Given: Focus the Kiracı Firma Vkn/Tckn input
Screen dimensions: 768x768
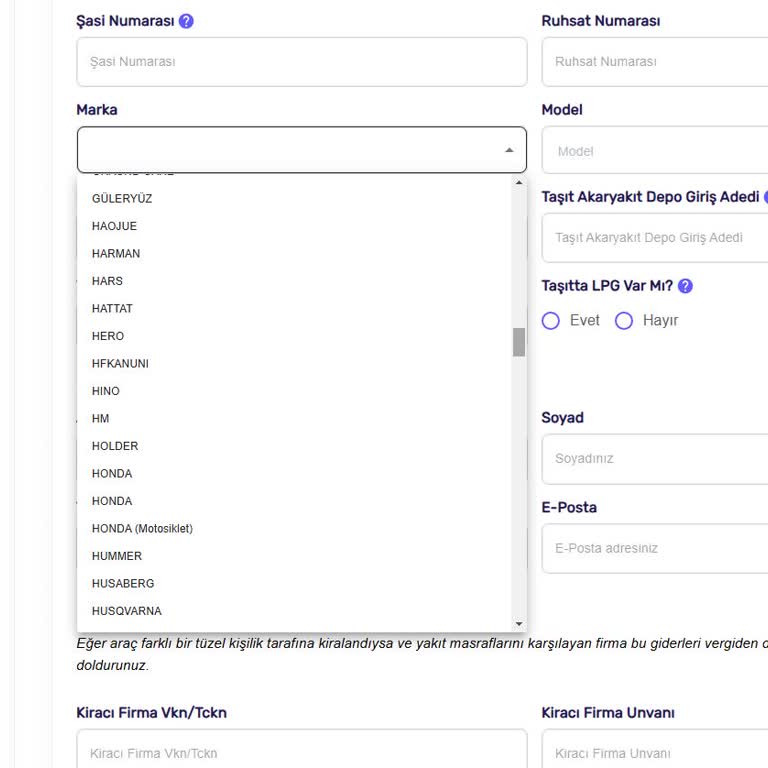Looking at the screenshot, I should [301, 752].
